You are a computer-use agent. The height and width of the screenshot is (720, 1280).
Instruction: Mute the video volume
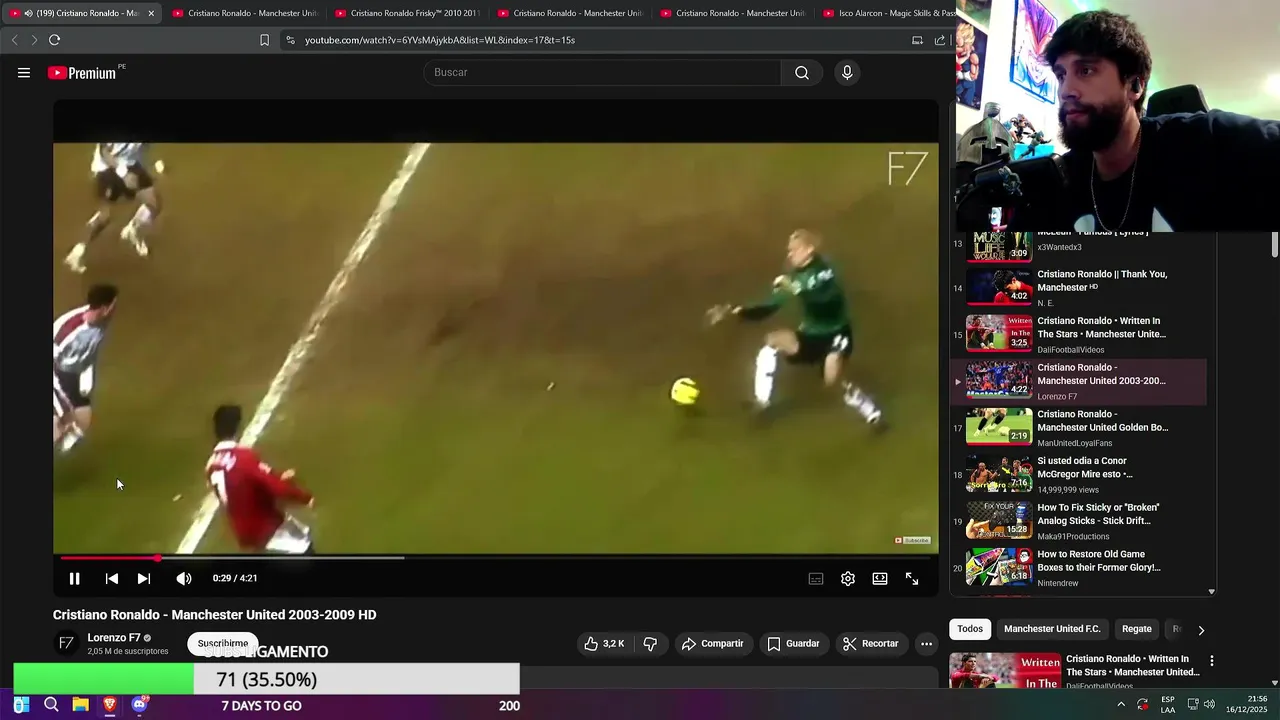[x=184, y=579]
